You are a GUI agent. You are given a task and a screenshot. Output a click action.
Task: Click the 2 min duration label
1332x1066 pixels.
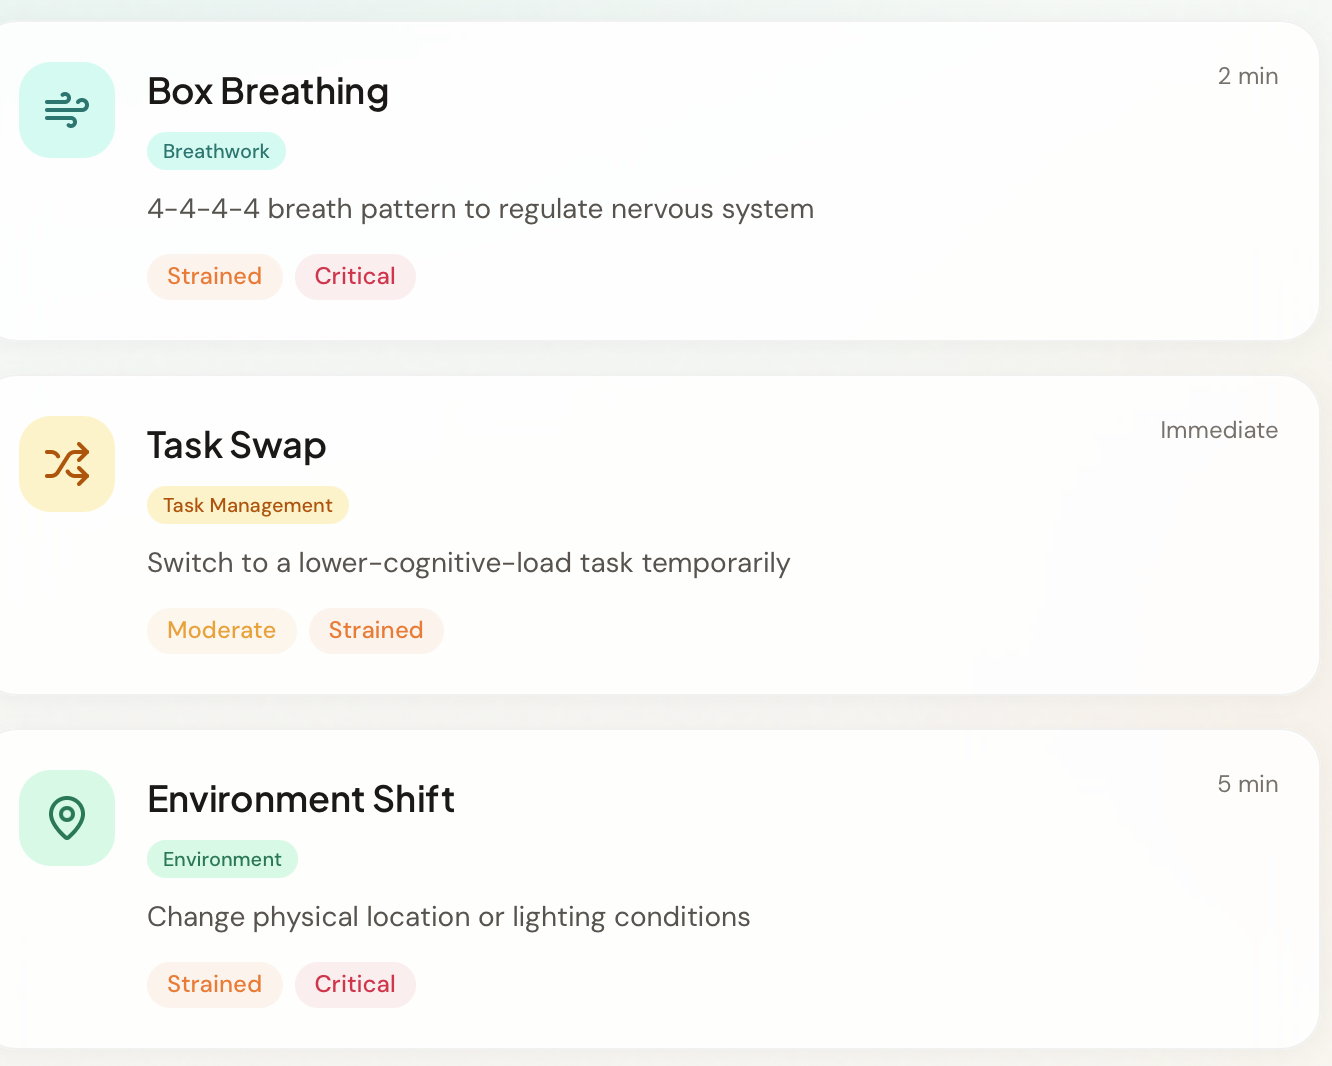[1248, 77]
